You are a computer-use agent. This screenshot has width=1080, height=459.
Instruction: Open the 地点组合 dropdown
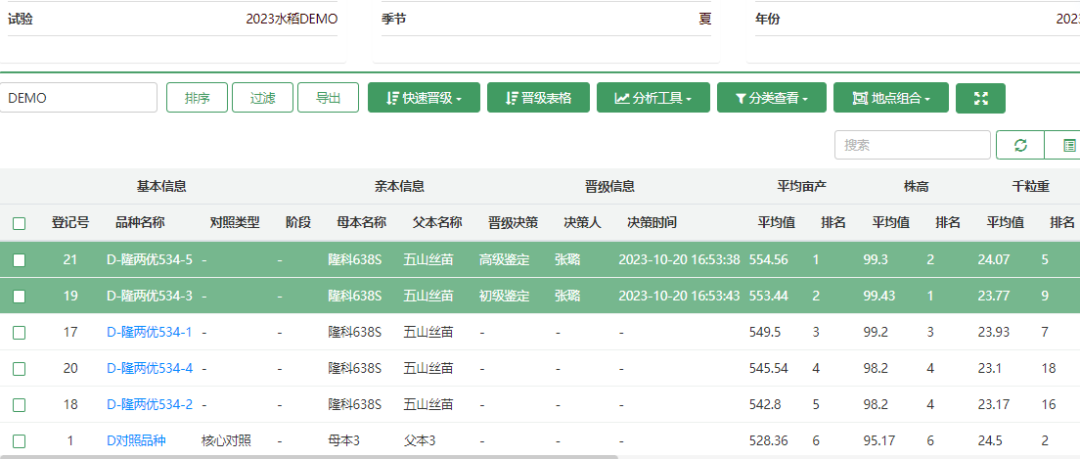891,98
